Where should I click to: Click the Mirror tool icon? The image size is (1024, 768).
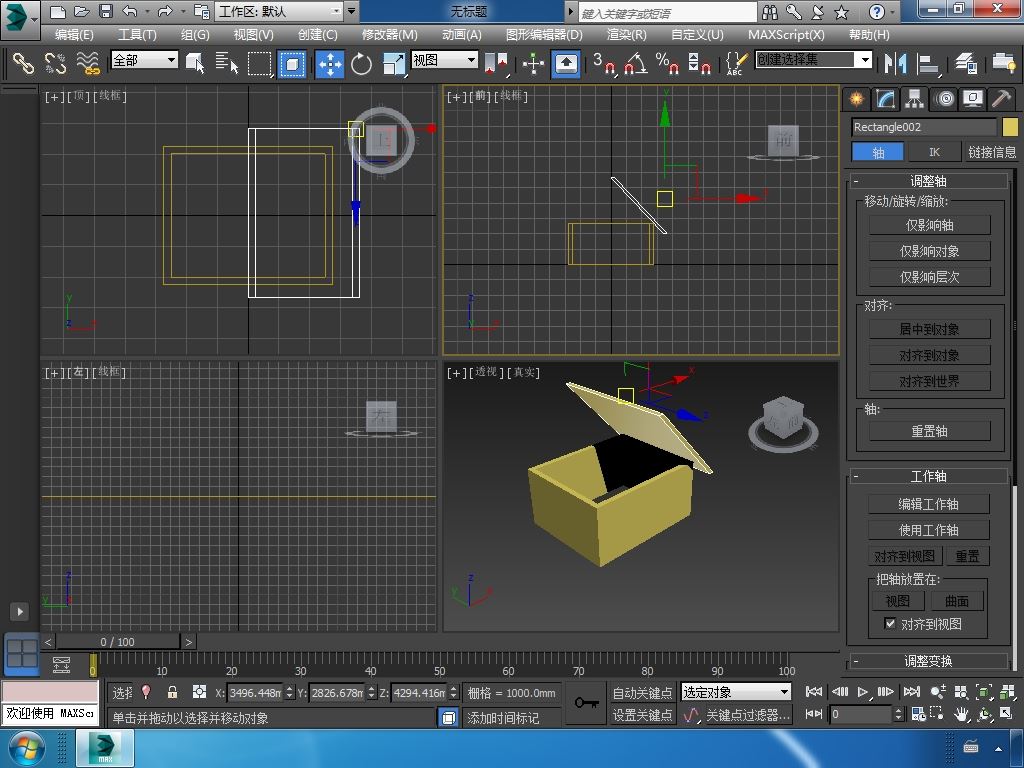895,63
